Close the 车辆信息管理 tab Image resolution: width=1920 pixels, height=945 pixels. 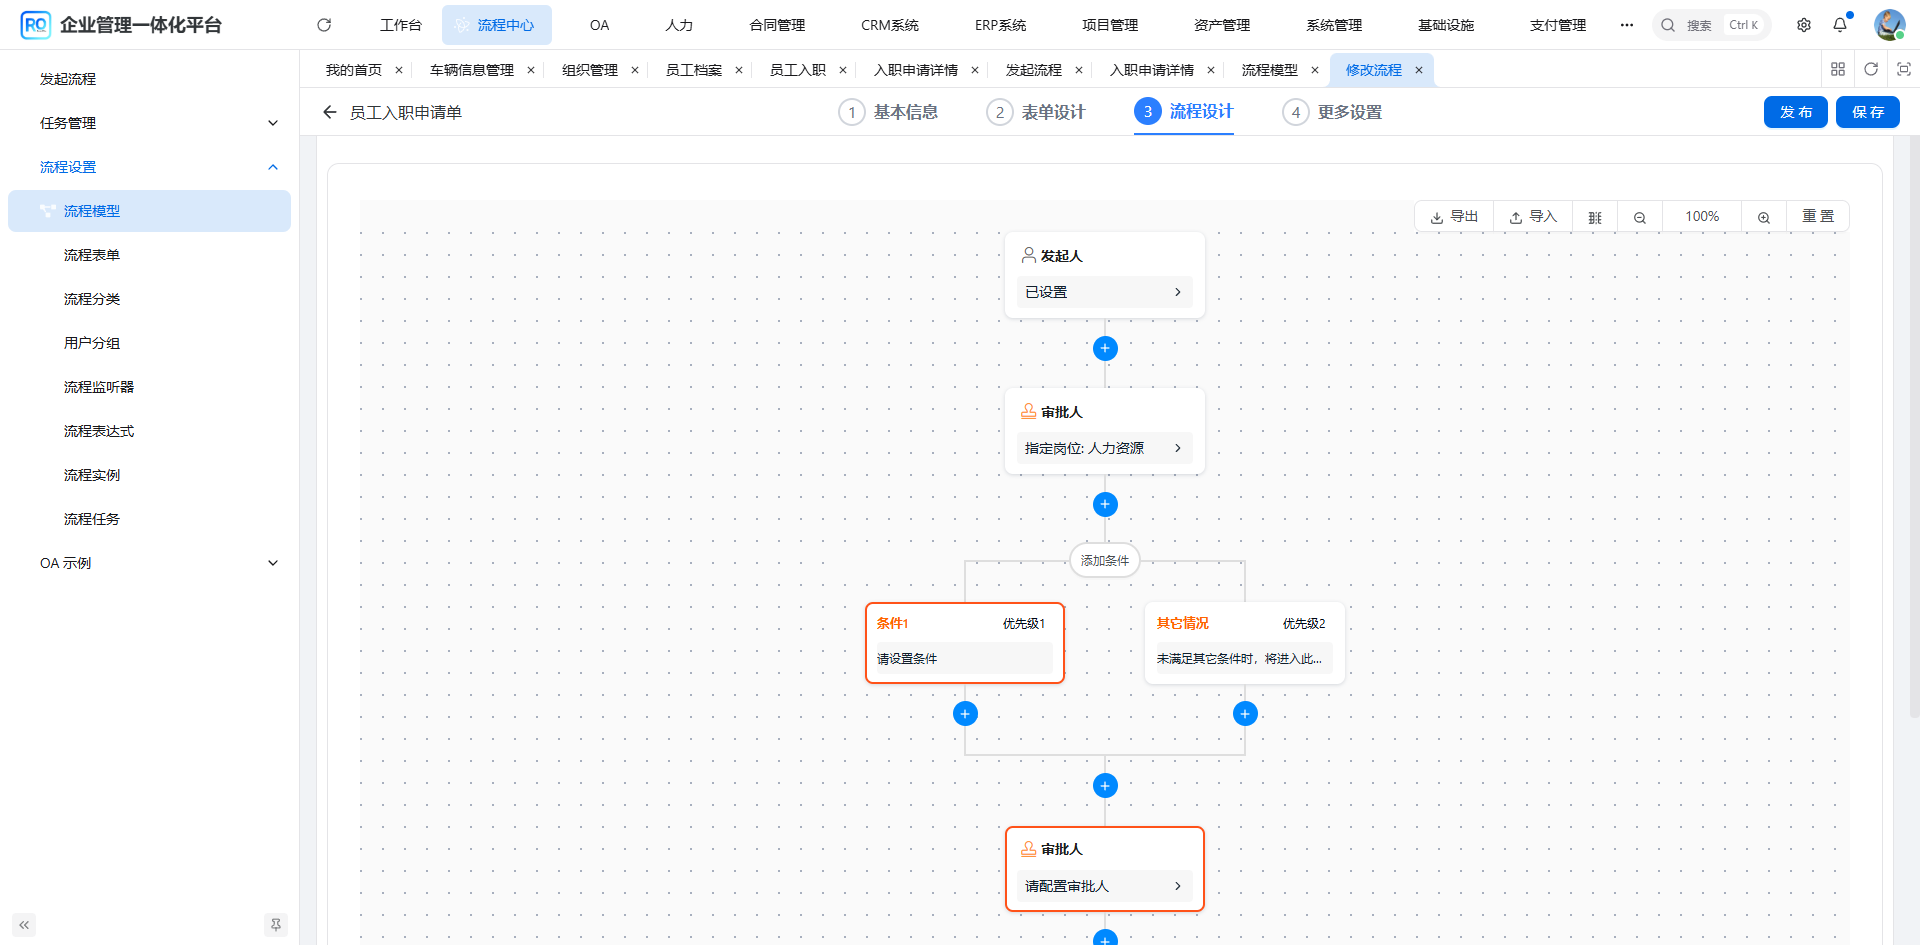[x=531, y=70]
